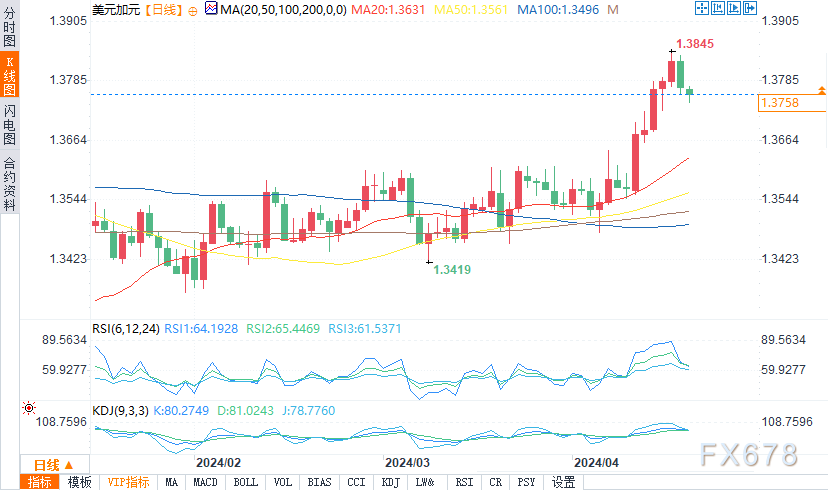Screen dimensions: 828x490
Task: Click the 1.3905 right axis label
Action: (x=780, y=21)
